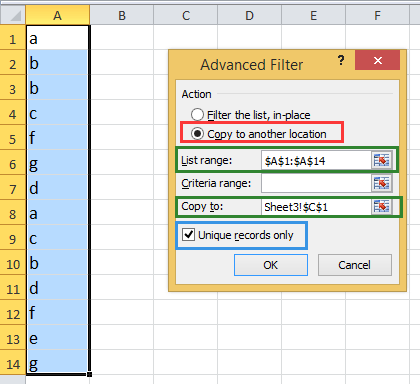
Task: Select the row 9 header
Action: click(13, 238)
